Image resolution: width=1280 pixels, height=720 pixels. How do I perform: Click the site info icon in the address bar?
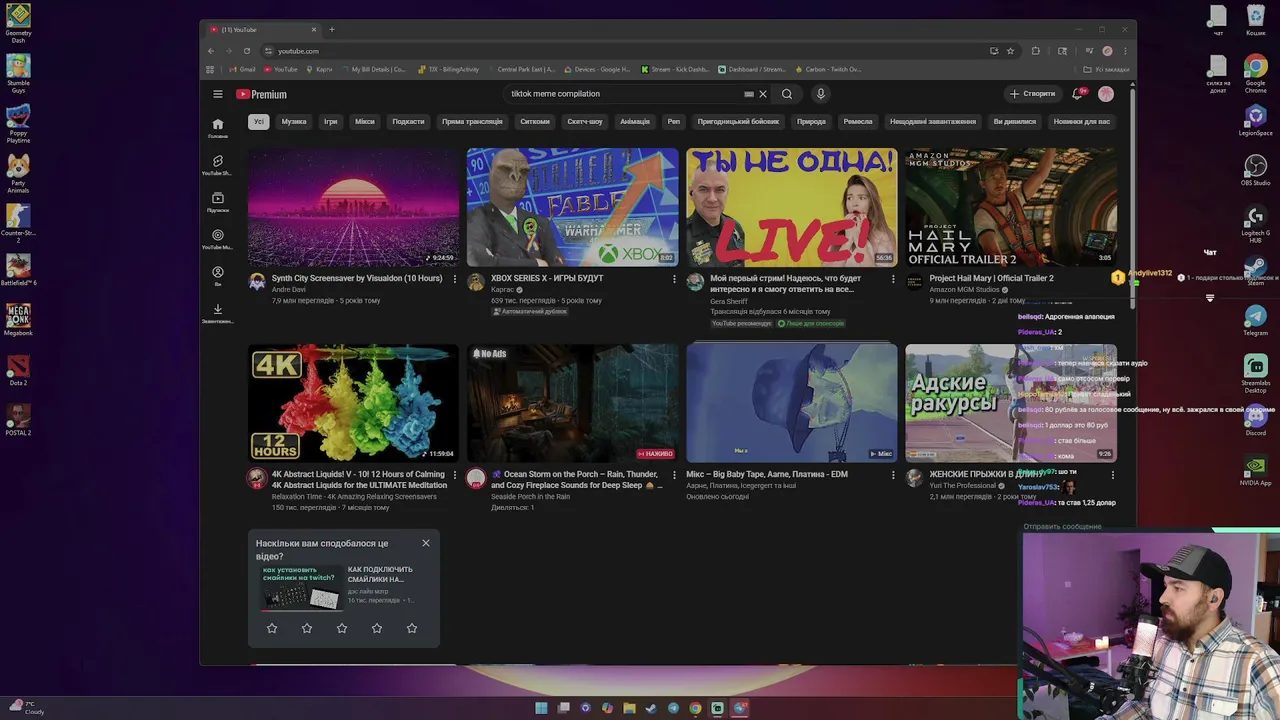(268, 51)
